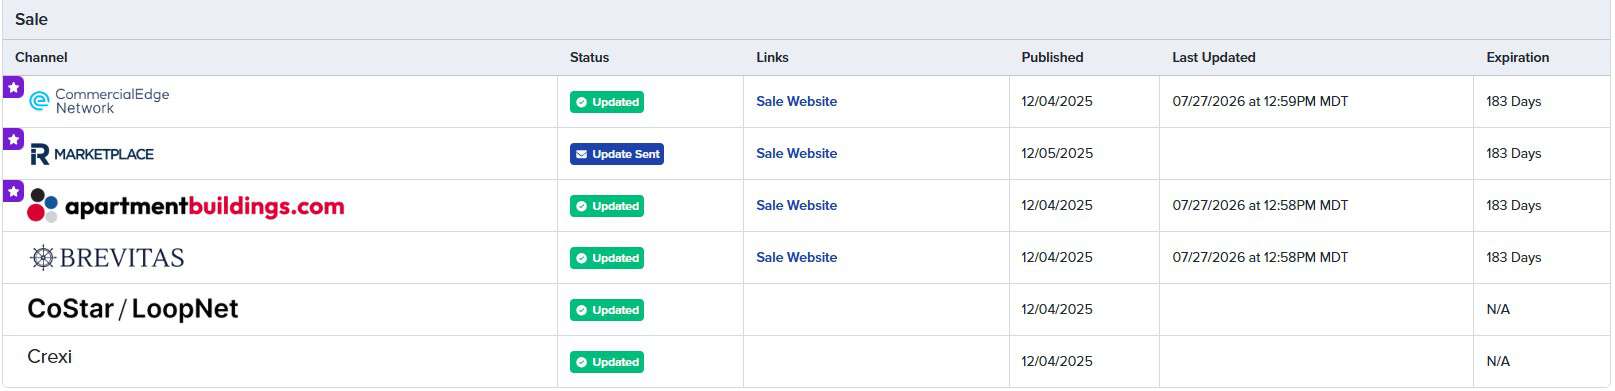The height and width of the screenshot is (391, 1615).
Task: Click the R Marketplace logo
Action: tap(91, 154)
